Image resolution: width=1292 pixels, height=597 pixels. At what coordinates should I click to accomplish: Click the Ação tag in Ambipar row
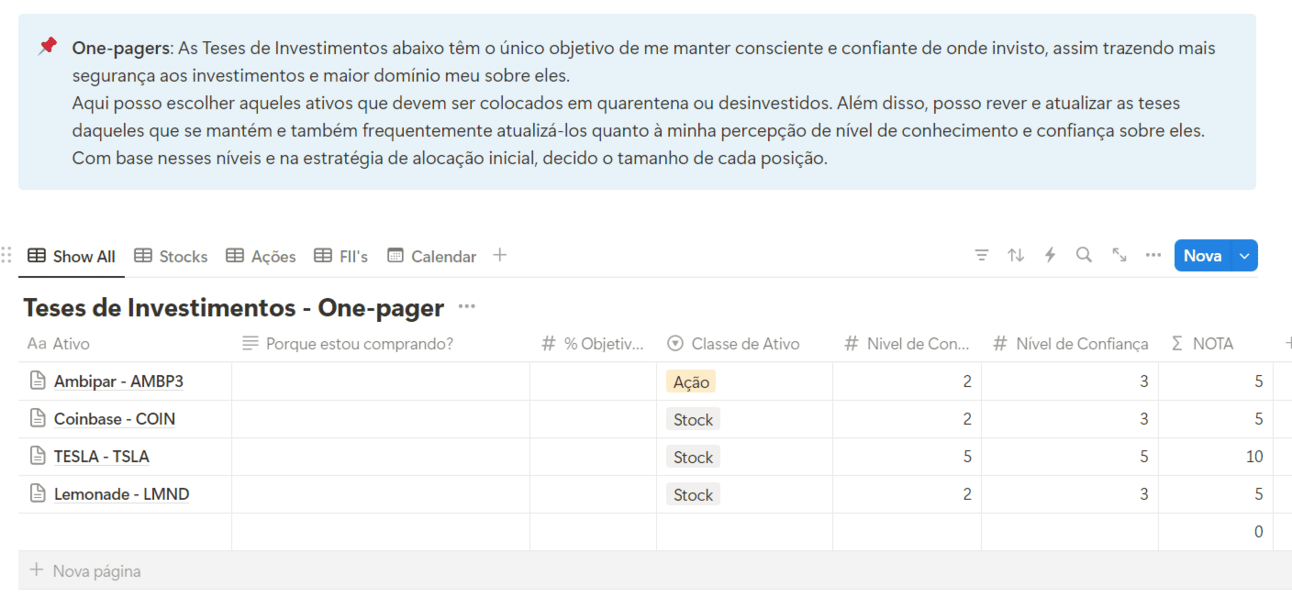pos(691,382)
